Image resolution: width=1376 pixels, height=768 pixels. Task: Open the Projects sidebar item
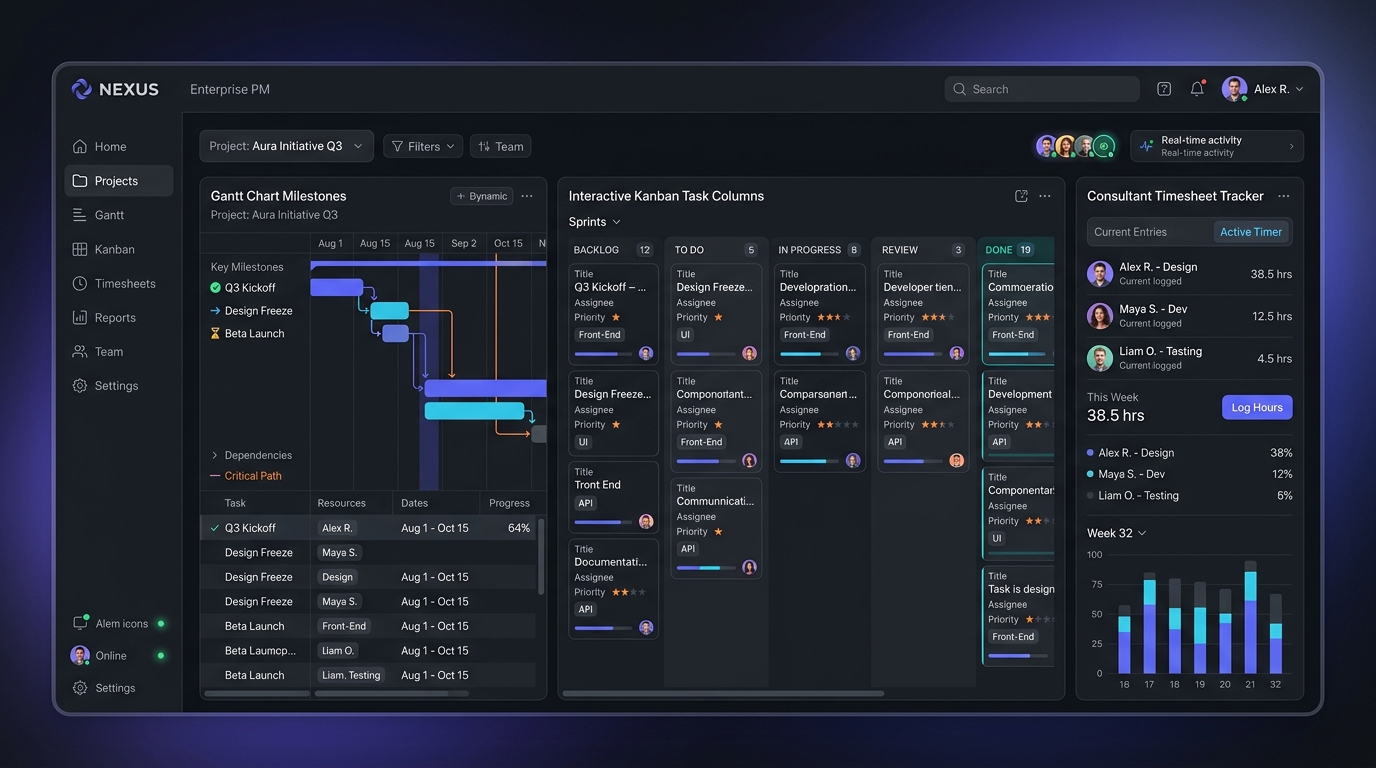tap(119, 181)
